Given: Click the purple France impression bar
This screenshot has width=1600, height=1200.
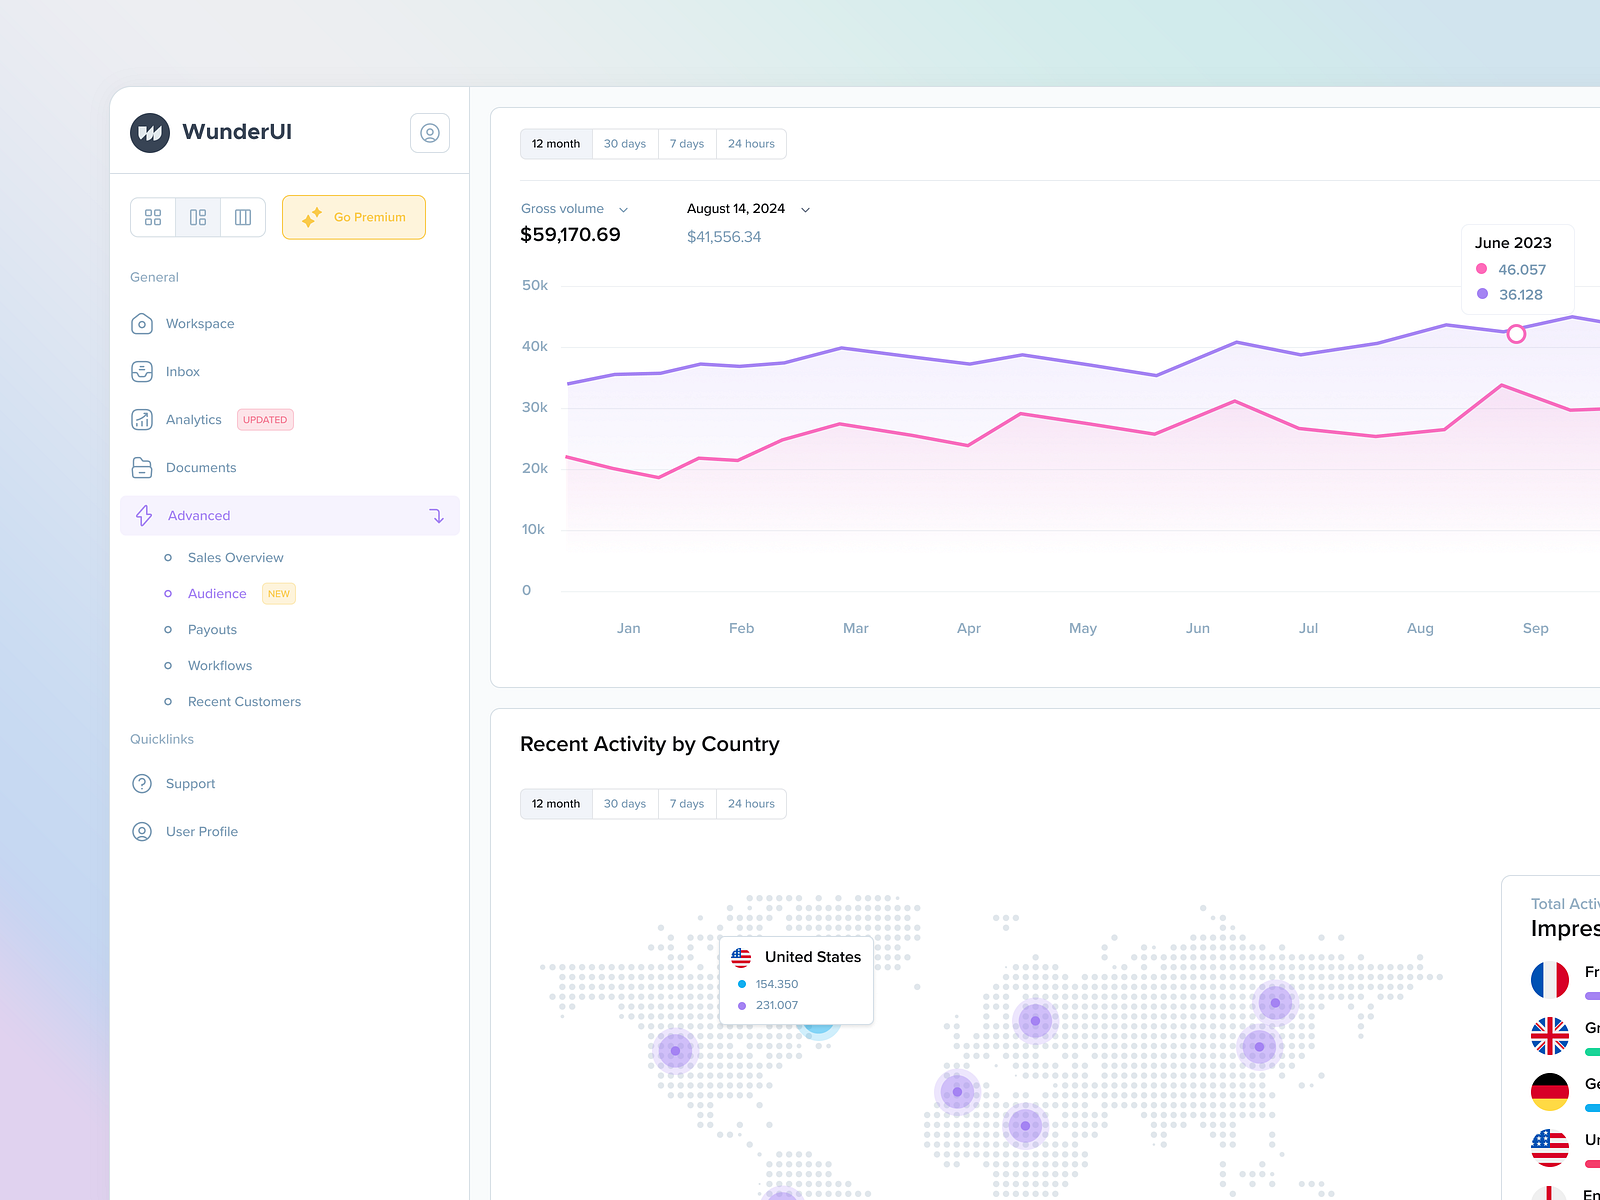Looking at the screenshot, I should [x=1592, y=995].
